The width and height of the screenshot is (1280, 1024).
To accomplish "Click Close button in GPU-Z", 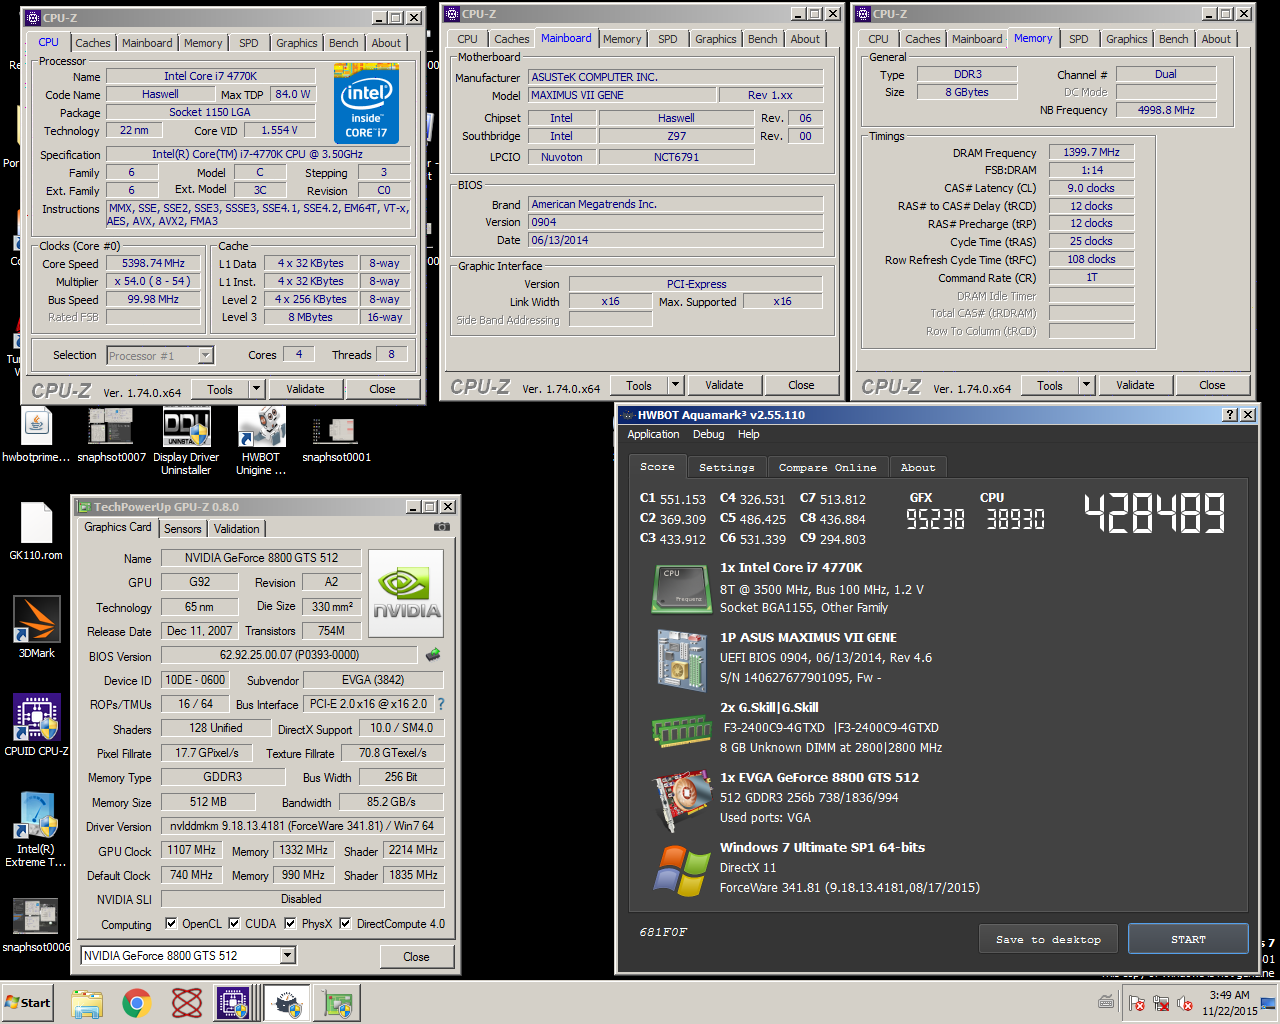I will point(416,957).
